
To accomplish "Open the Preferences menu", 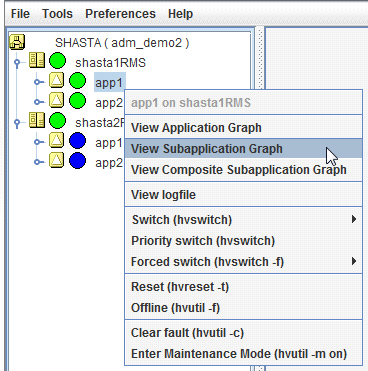I will point(120,14).
